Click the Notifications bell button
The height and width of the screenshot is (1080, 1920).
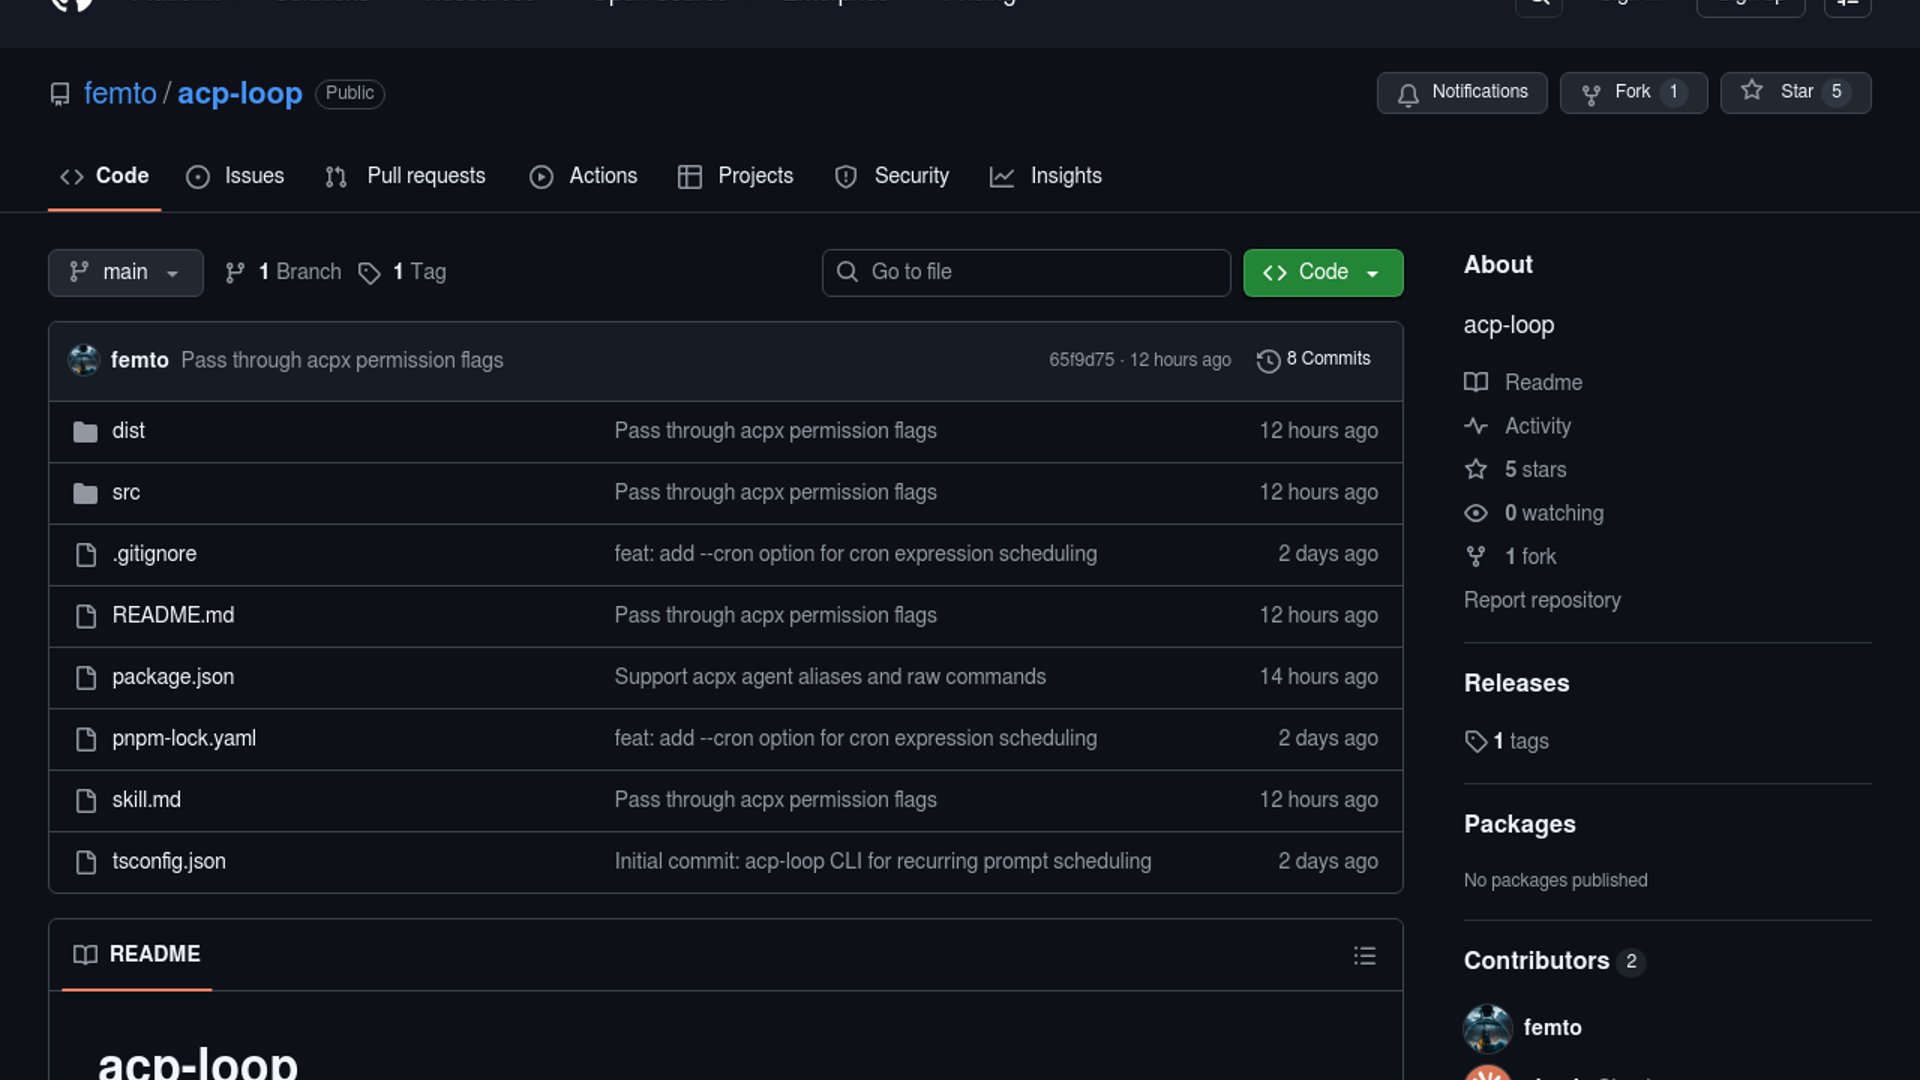pos(1461,92)
